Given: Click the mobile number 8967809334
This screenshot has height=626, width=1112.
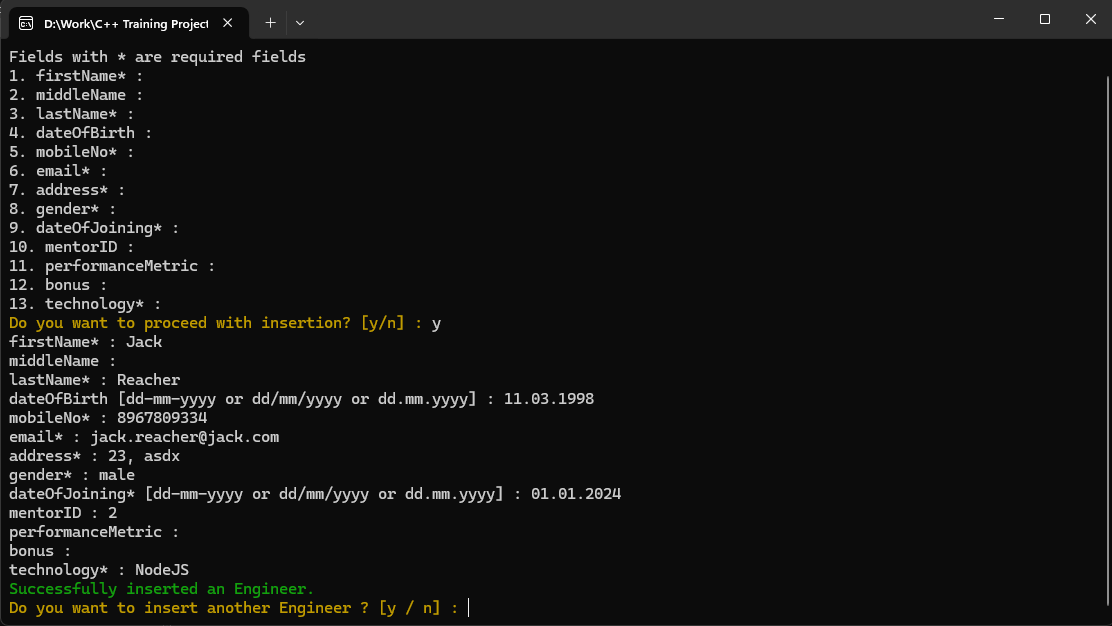Looking at the screenshot, I should (162, 418).
